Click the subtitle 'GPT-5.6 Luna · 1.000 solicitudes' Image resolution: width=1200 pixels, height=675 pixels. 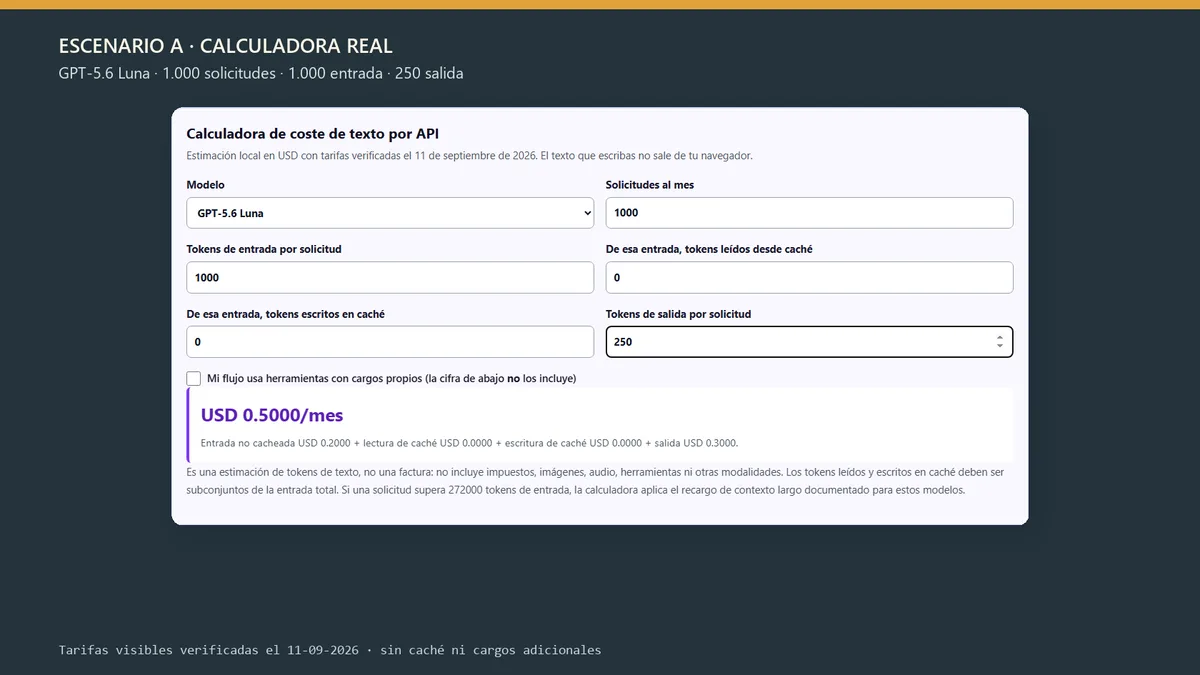tap(261, 73)
